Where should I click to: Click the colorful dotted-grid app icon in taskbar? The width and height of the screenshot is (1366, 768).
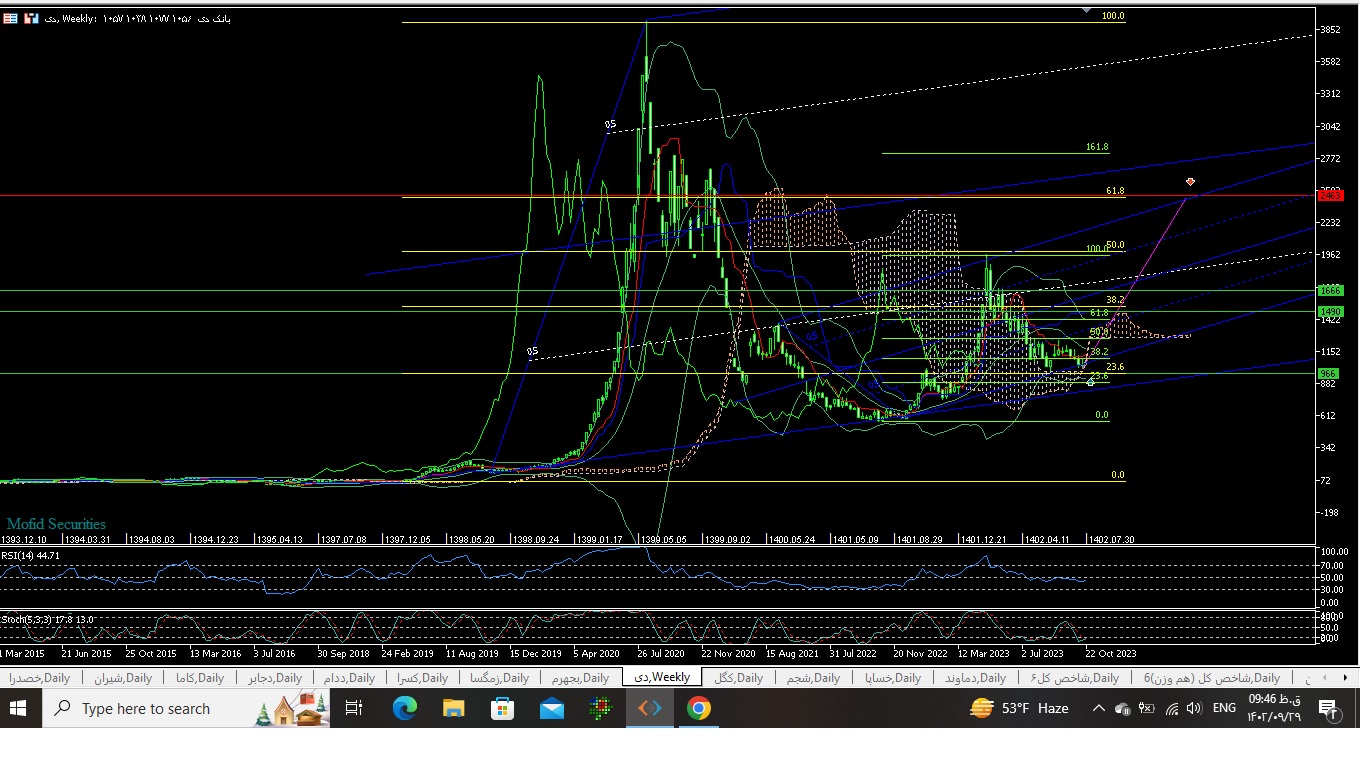pyautogui.click(x=600, y=708)
